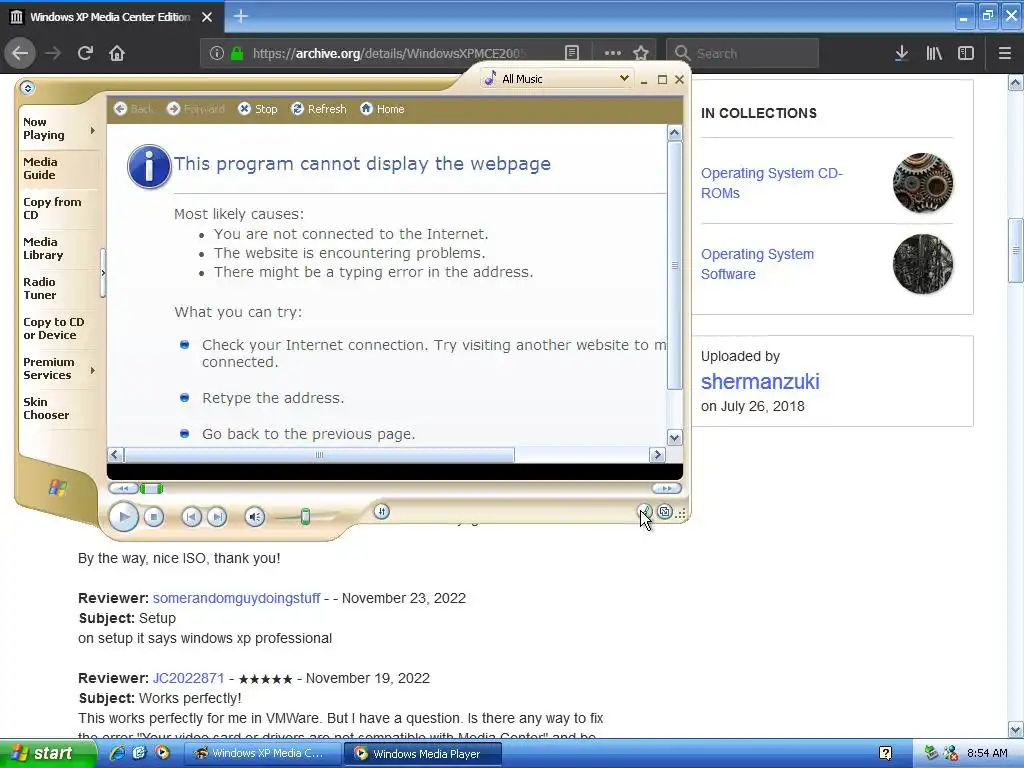The width and height of the screenshot is (1024, 768).
Task: Open the Firefox library icon
Action: click(934, 54)
